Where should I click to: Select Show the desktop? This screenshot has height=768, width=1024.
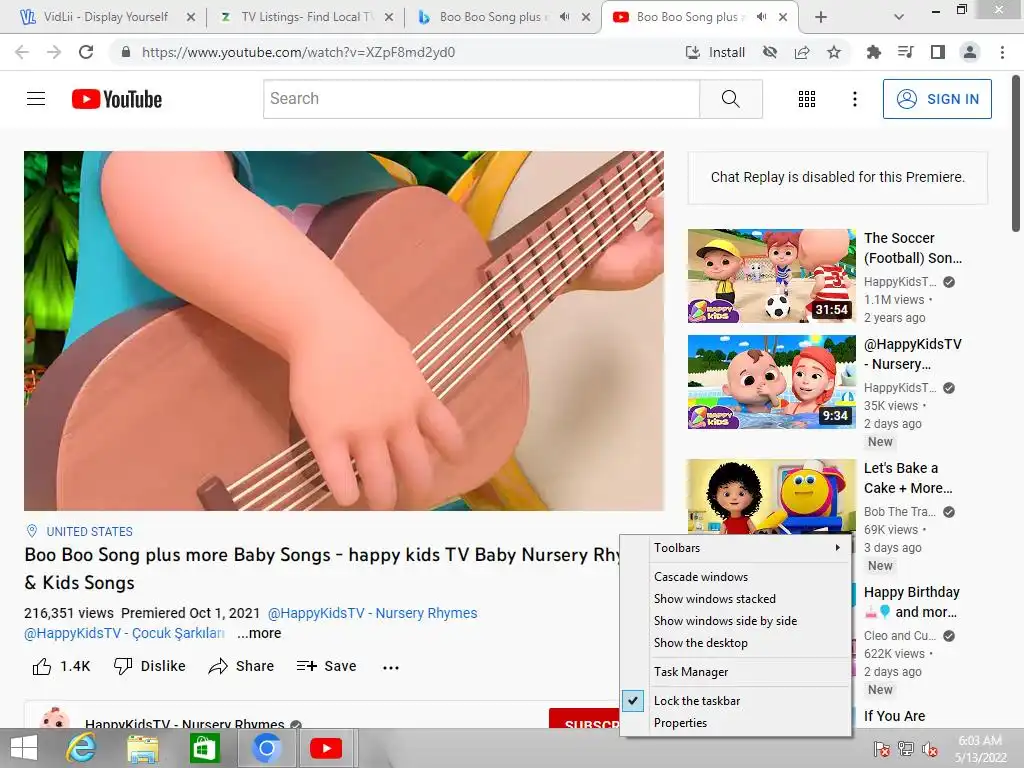coord(736,643)
